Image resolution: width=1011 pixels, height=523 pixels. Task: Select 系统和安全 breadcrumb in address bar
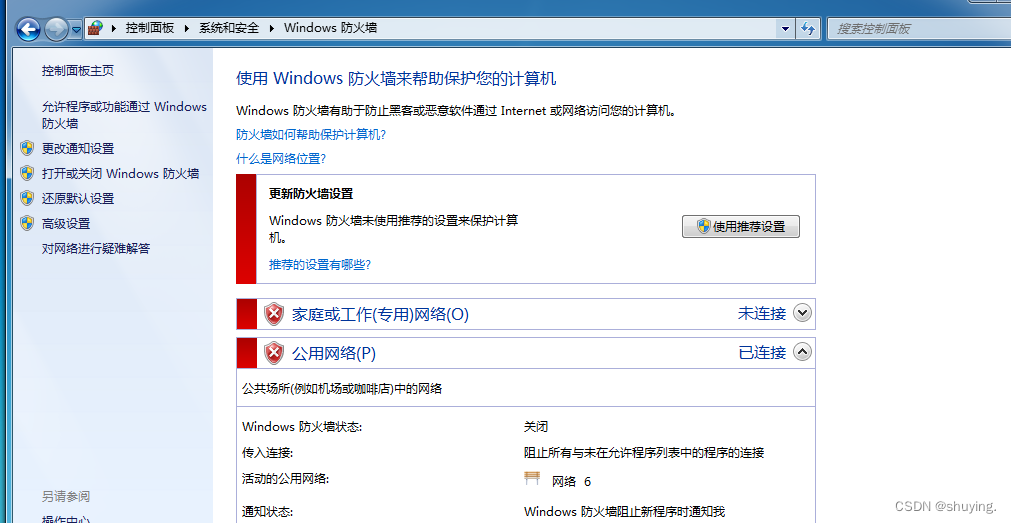point(229,28)
